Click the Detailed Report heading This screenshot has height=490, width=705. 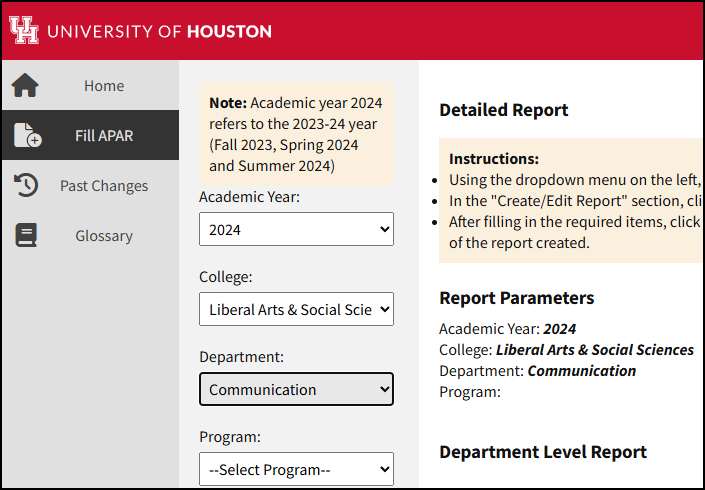(x=503, y=110)
